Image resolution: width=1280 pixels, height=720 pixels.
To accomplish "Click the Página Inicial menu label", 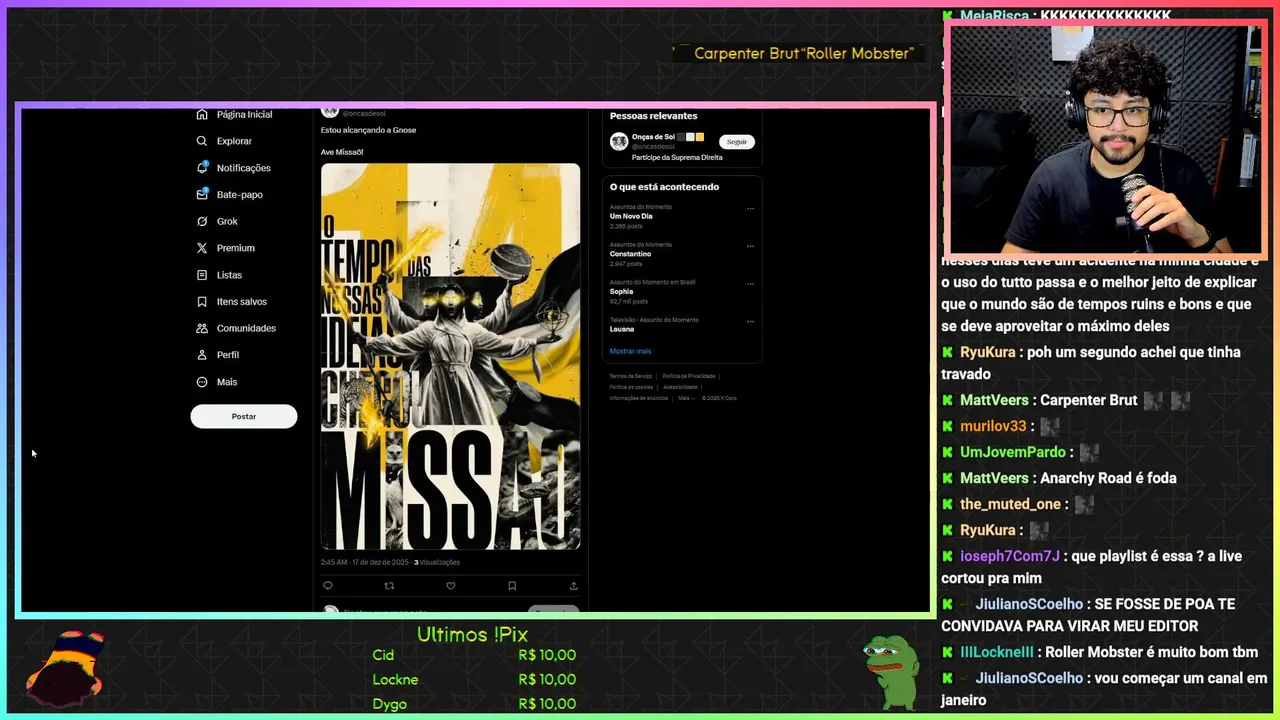I will tap(244, 114).
